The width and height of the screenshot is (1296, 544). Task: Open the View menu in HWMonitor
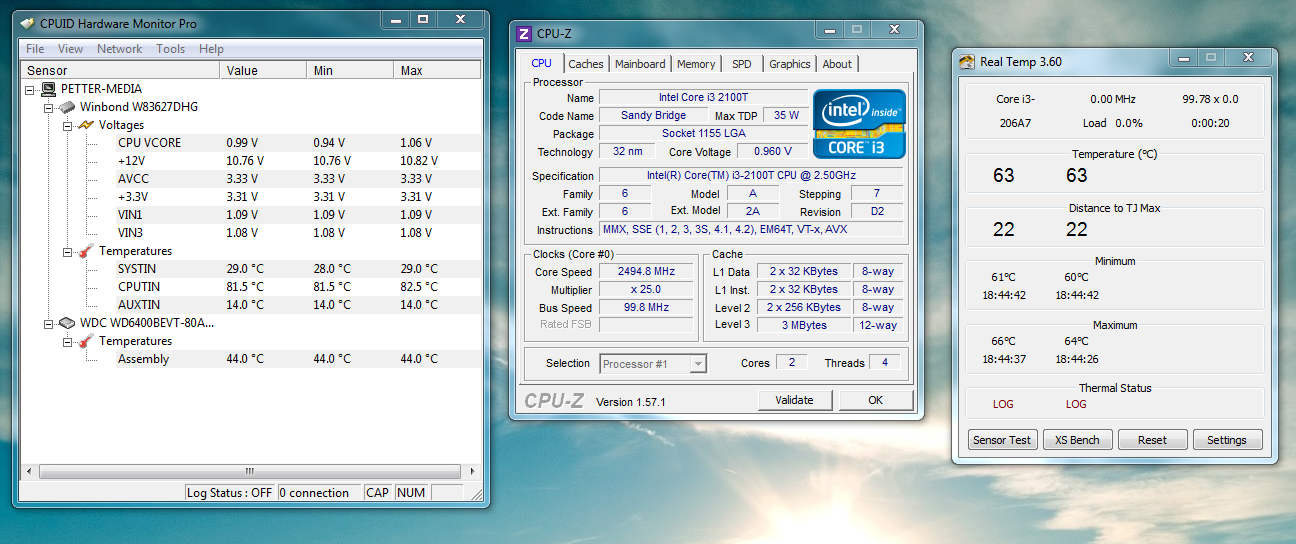point(71,49)
